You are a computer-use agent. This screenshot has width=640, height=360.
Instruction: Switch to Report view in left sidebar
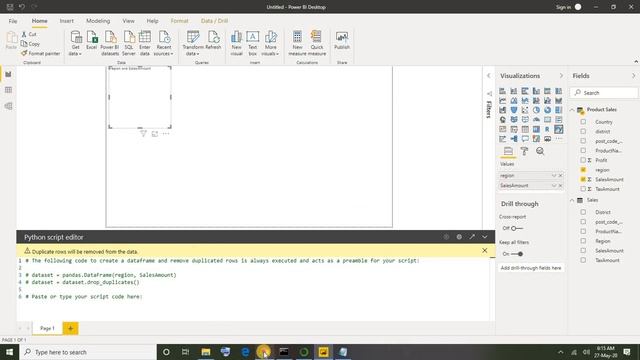[8, 74]
